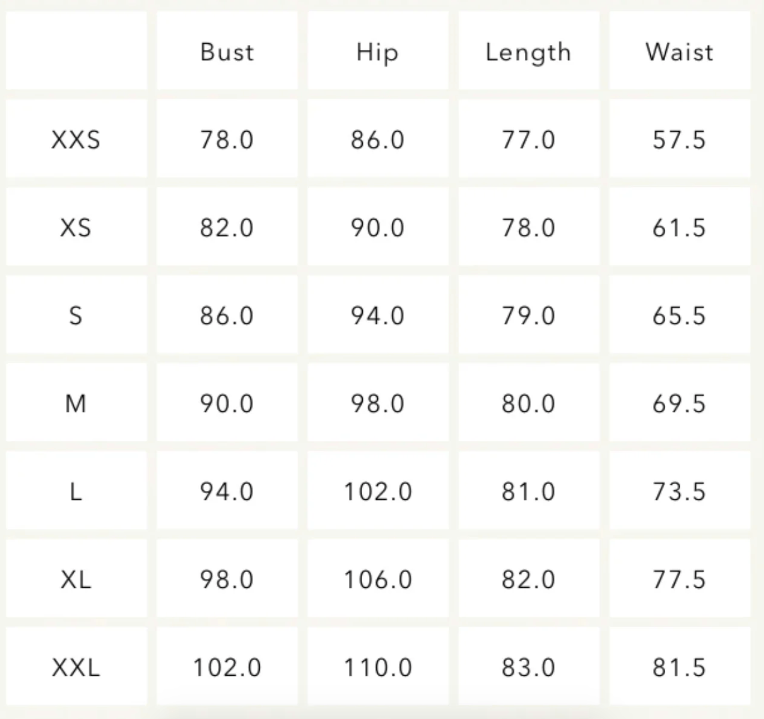Click XXS bust value 78.0

pos(227,140)
